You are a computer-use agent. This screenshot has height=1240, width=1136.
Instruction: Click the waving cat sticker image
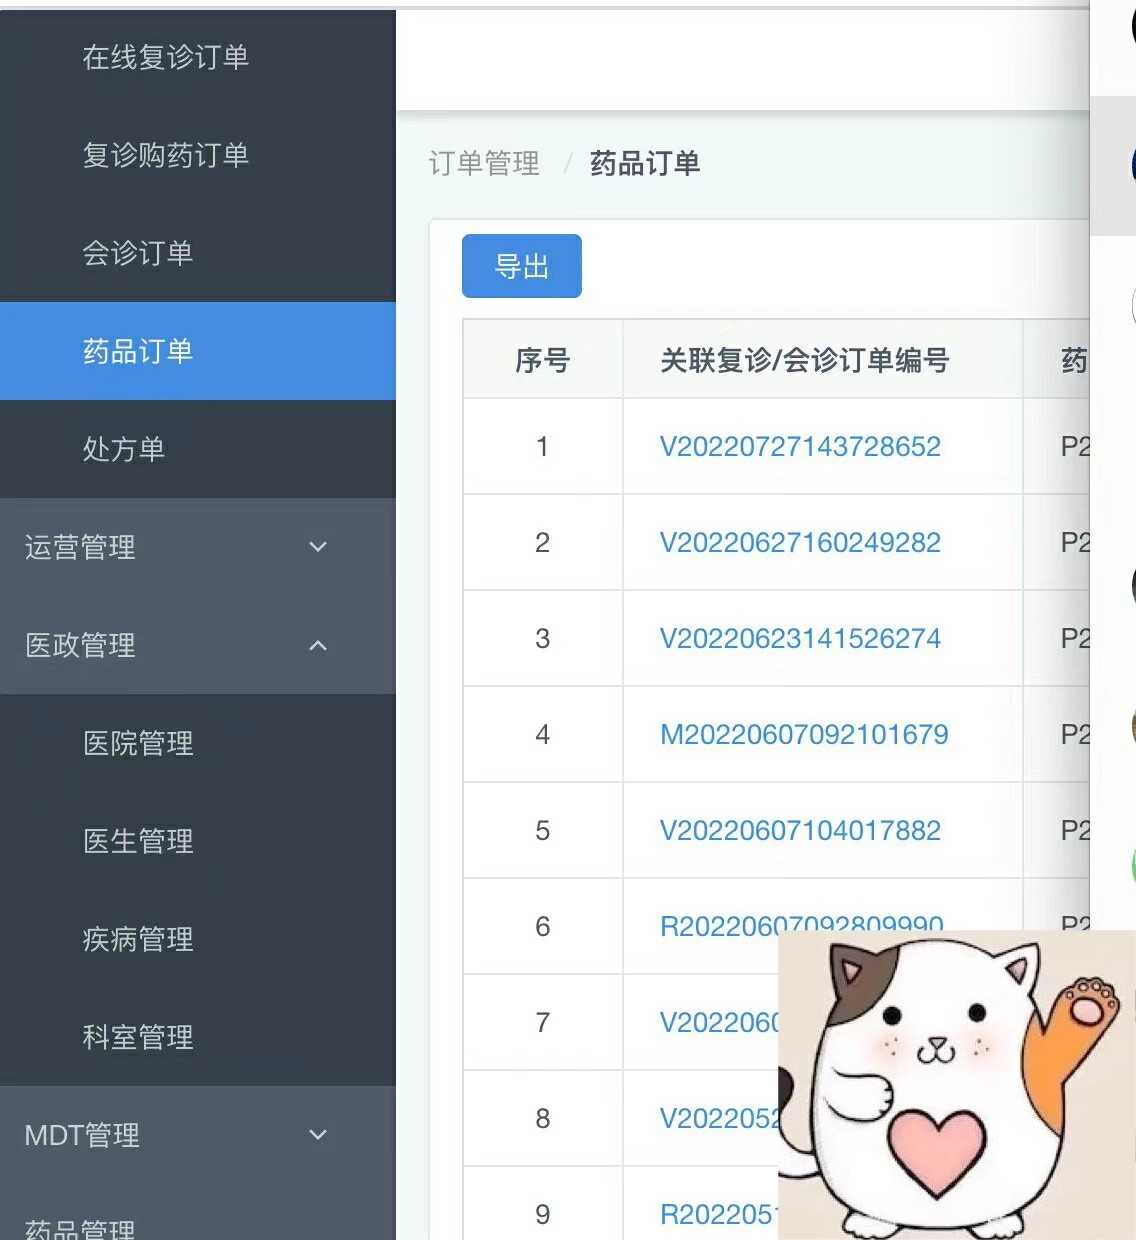957,1085
